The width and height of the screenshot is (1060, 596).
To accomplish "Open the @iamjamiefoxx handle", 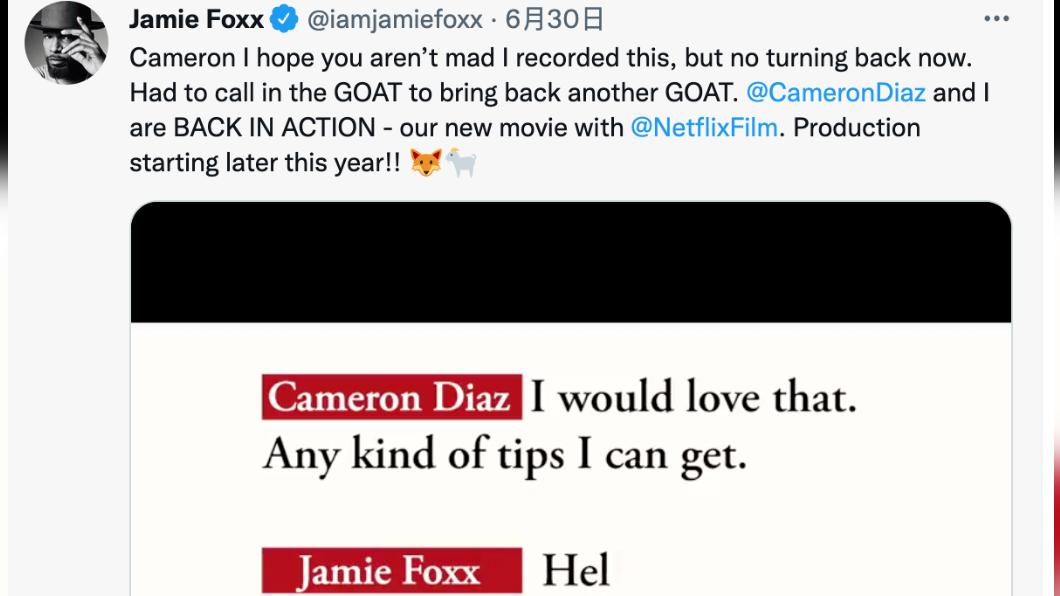I will [x=395, y=20].
